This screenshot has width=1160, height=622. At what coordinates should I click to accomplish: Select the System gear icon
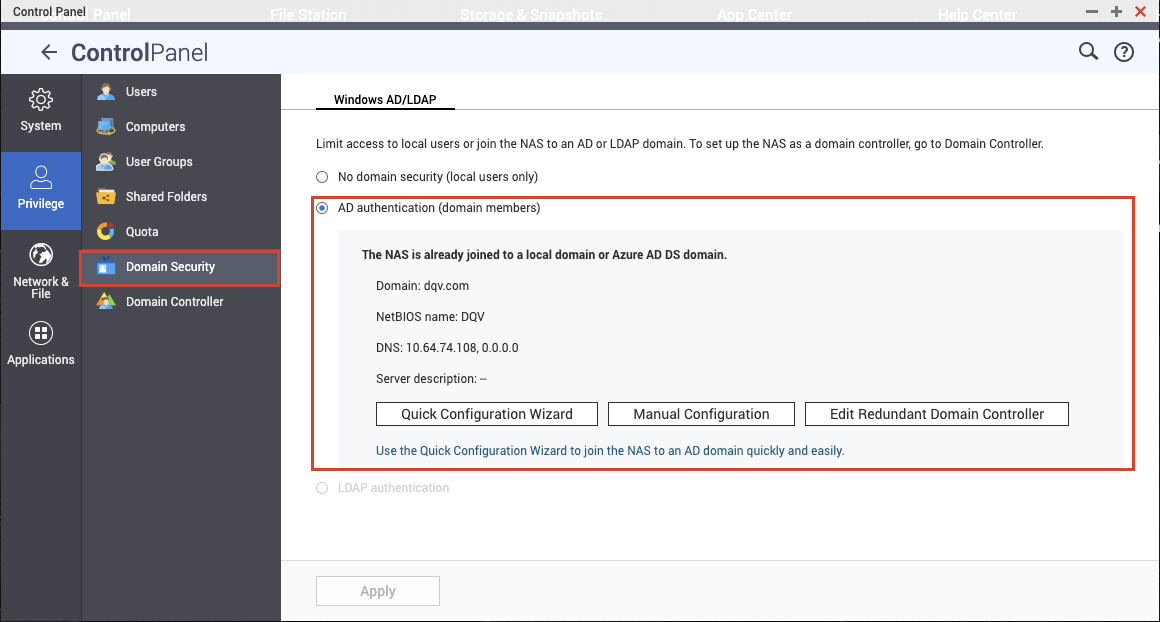tap(41, 100)
